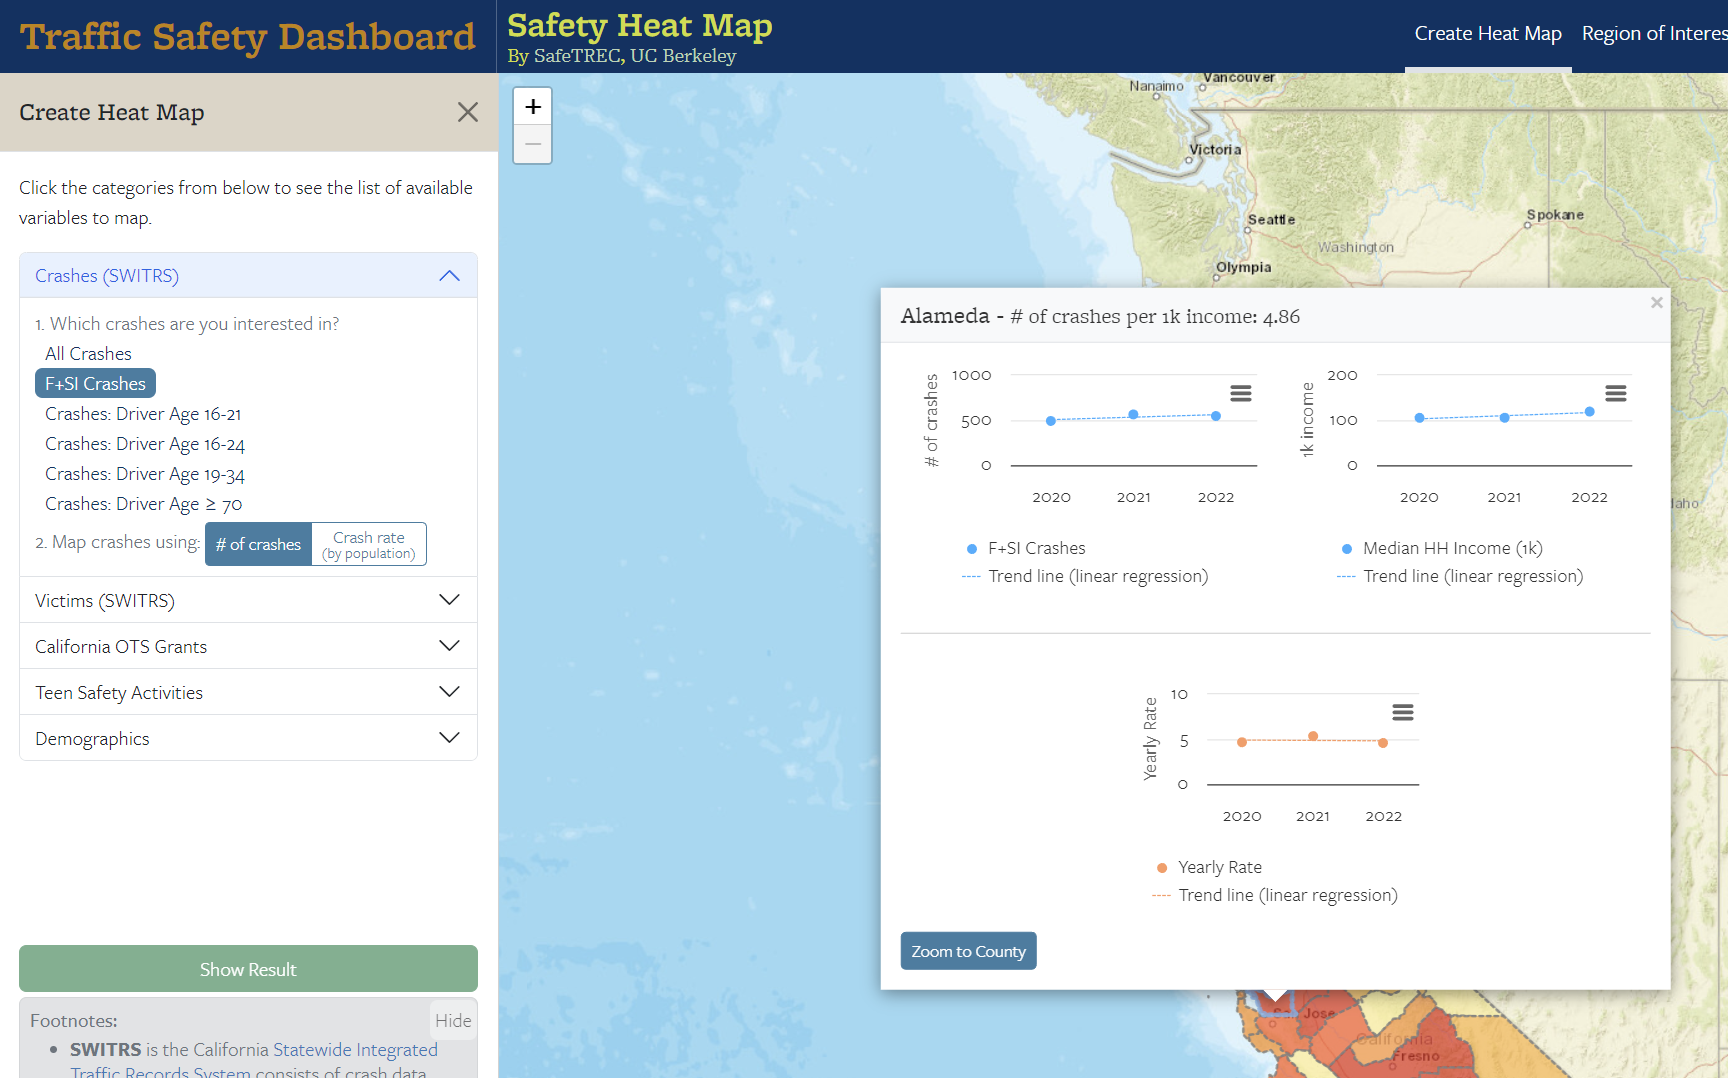Image resolution: width=1728 pixels, height=1078 pixels.
Task: Switch mapping to Crash rate by population
Action: coord(368,544)
